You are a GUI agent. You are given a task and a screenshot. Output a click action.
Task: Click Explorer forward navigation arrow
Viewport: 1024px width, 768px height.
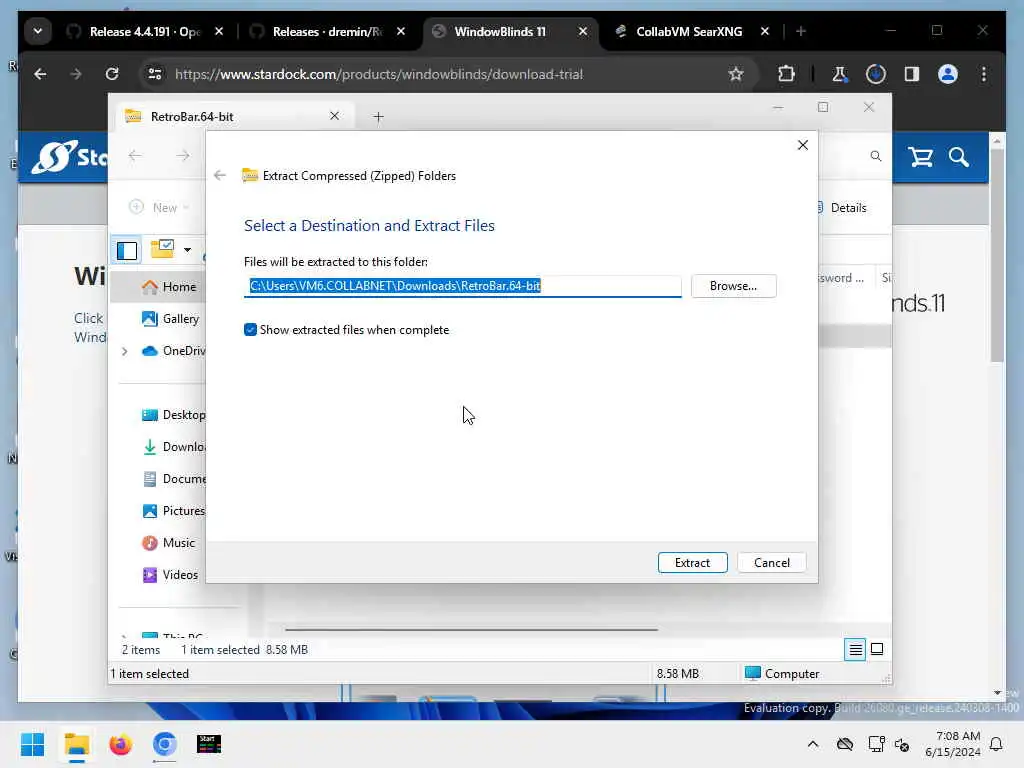pyautogui.click(x=183, y=155)
